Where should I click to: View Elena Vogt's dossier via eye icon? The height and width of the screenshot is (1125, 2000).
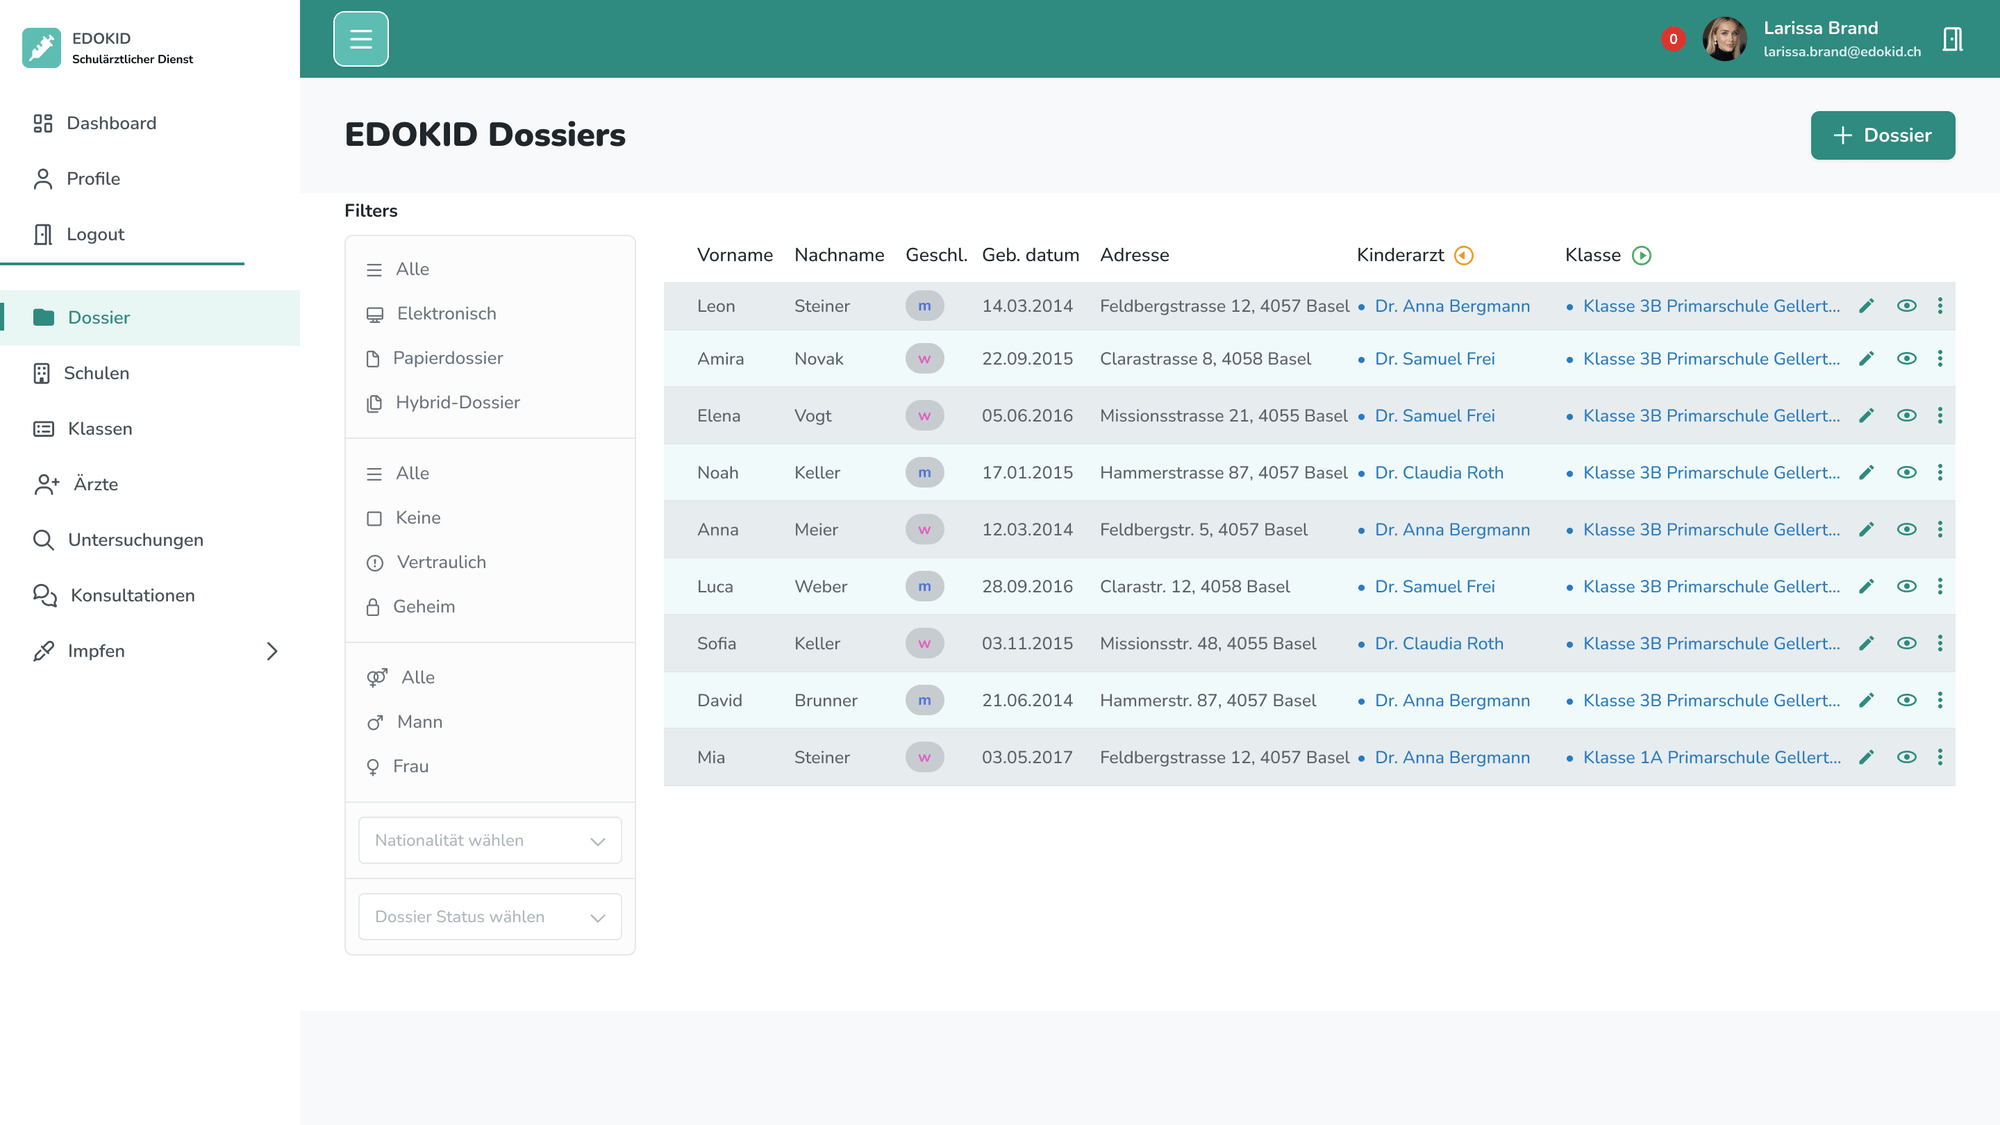click(1907, 416)
